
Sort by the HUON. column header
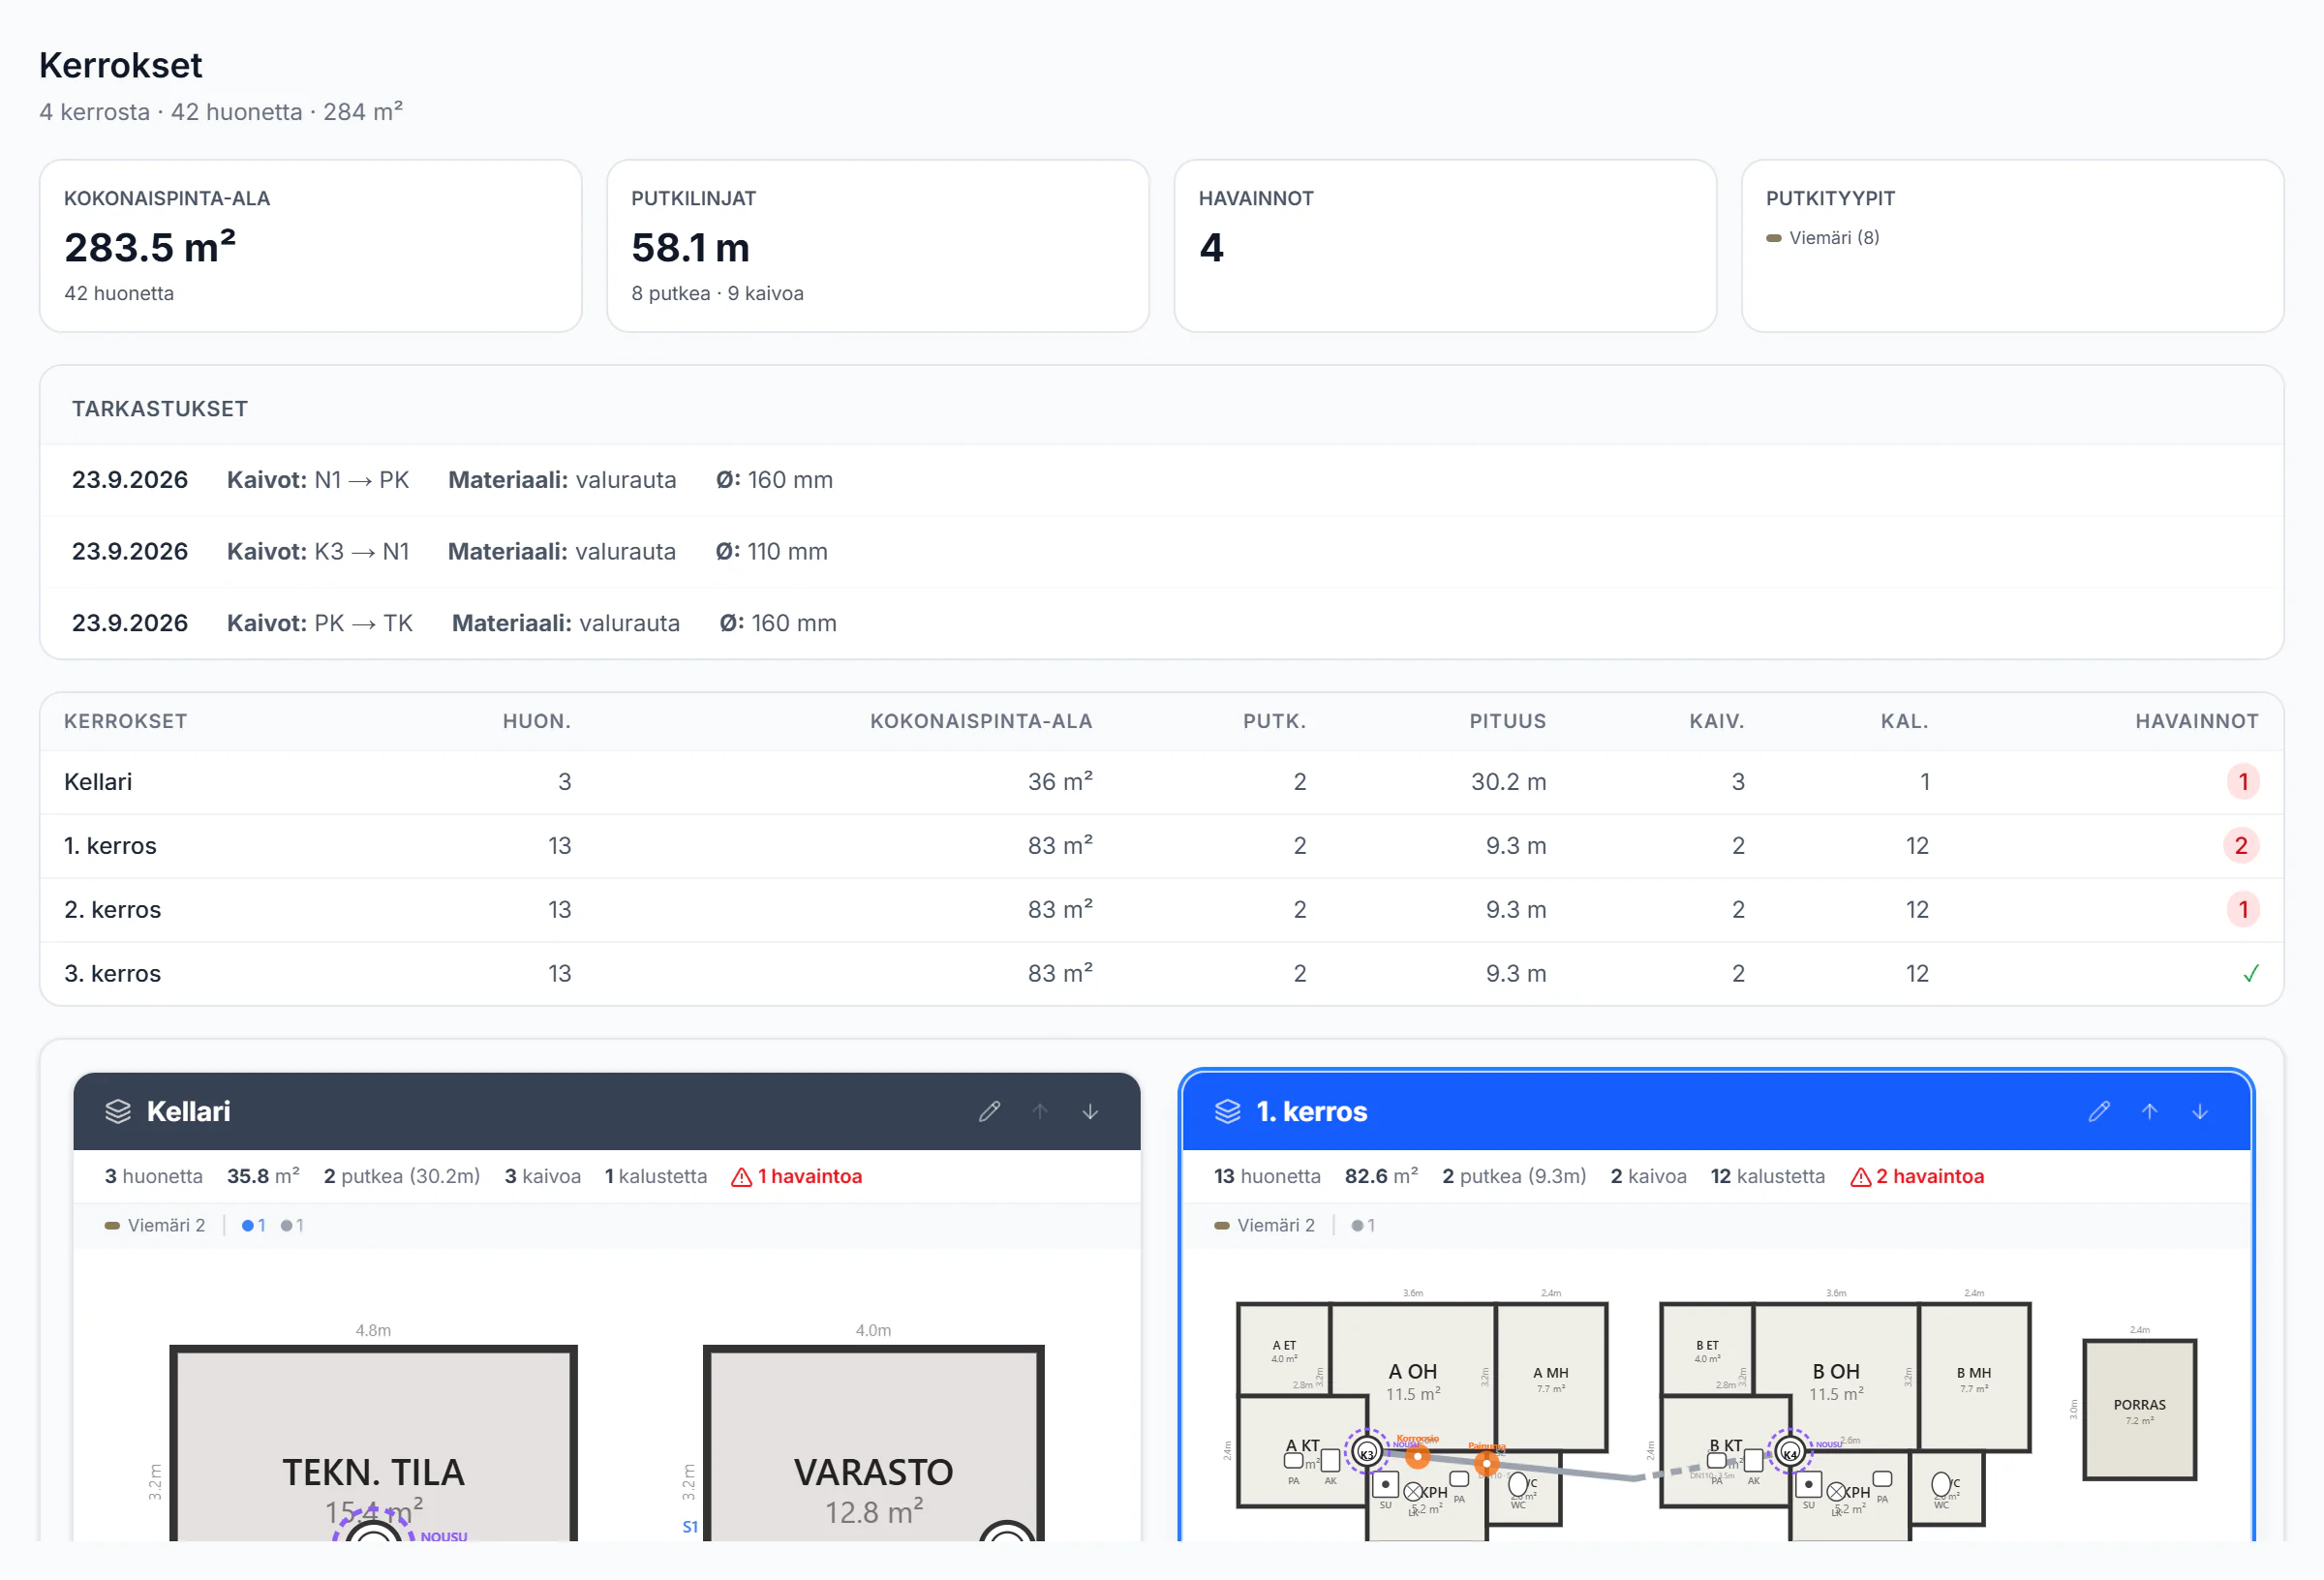[x=536, y=721]
